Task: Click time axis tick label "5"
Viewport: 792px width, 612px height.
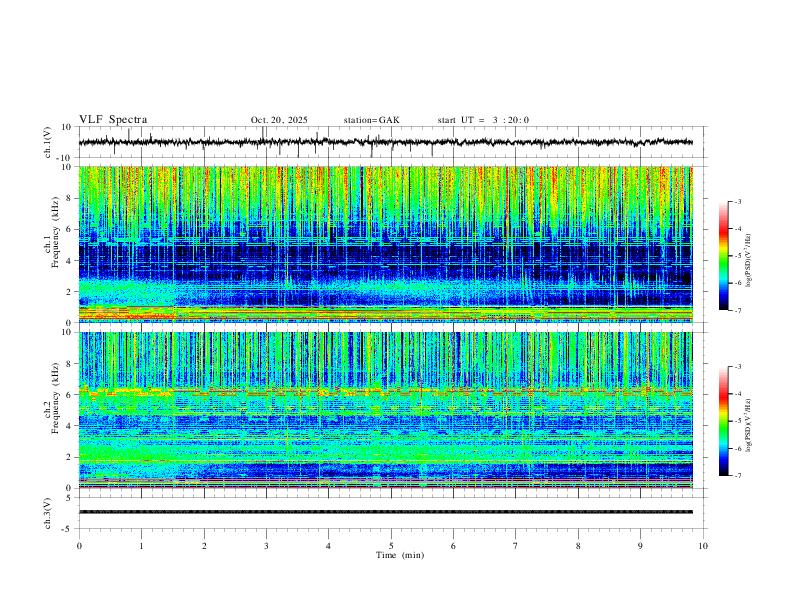Action: 391,546
